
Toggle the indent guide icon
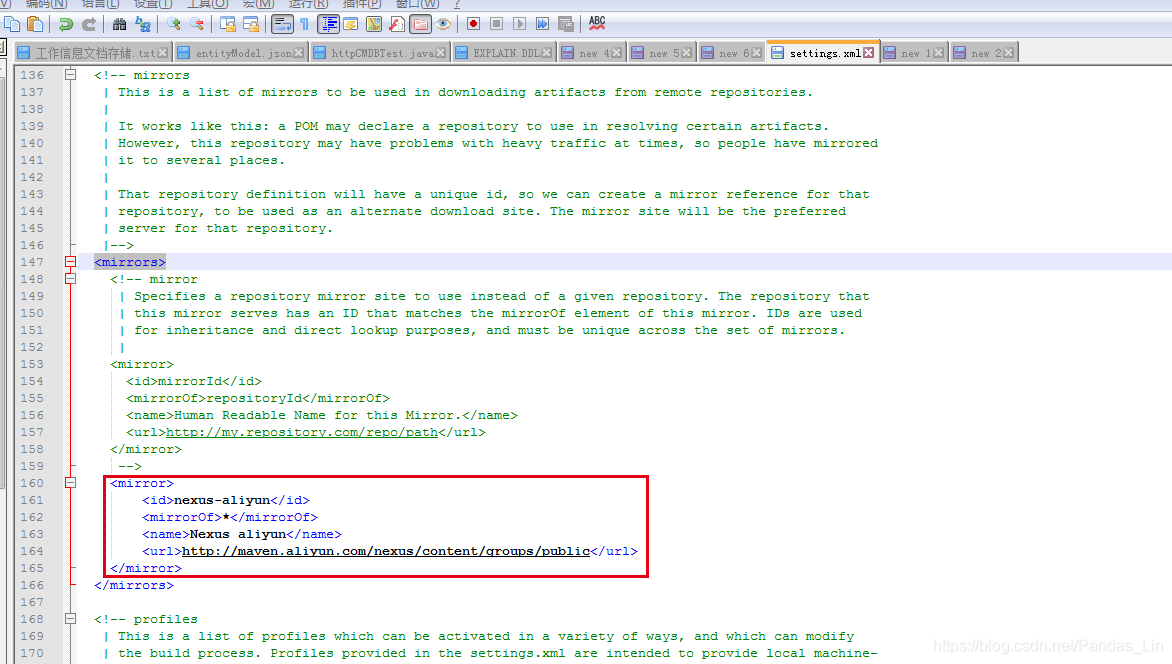pos(328,24)
